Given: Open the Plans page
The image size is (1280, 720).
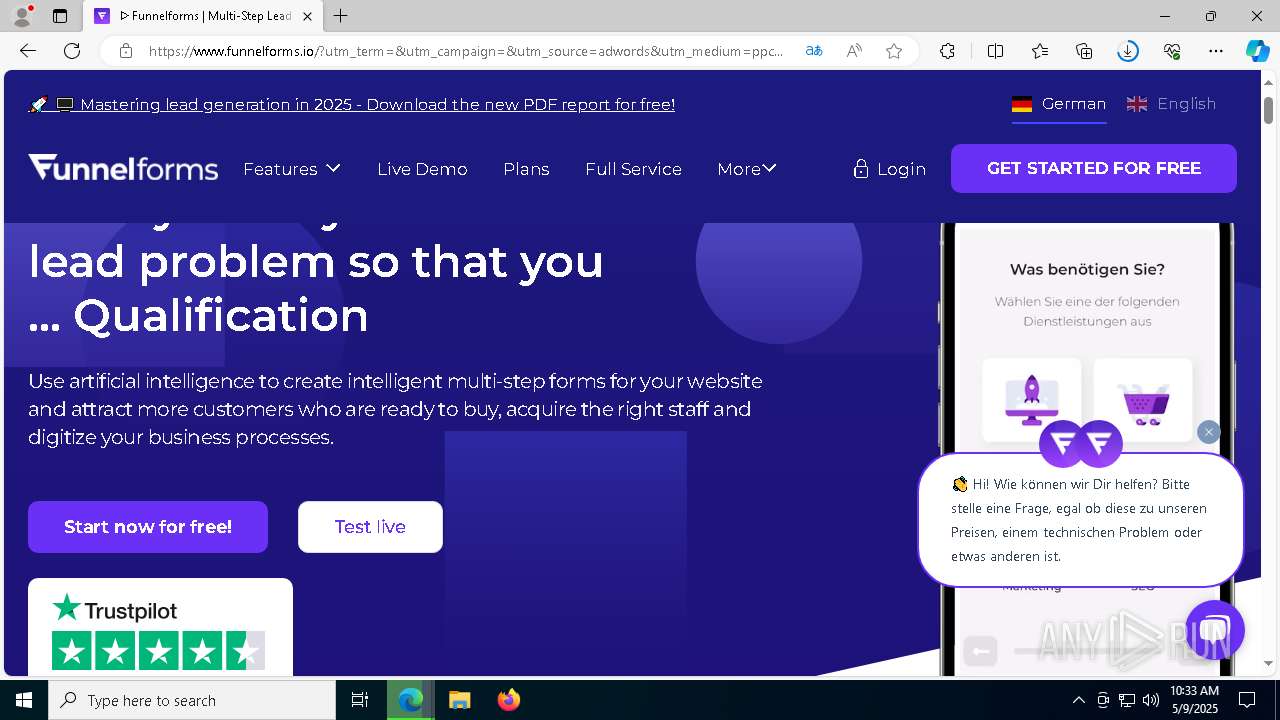Looking at the screenshot, I should click(526, 169).
